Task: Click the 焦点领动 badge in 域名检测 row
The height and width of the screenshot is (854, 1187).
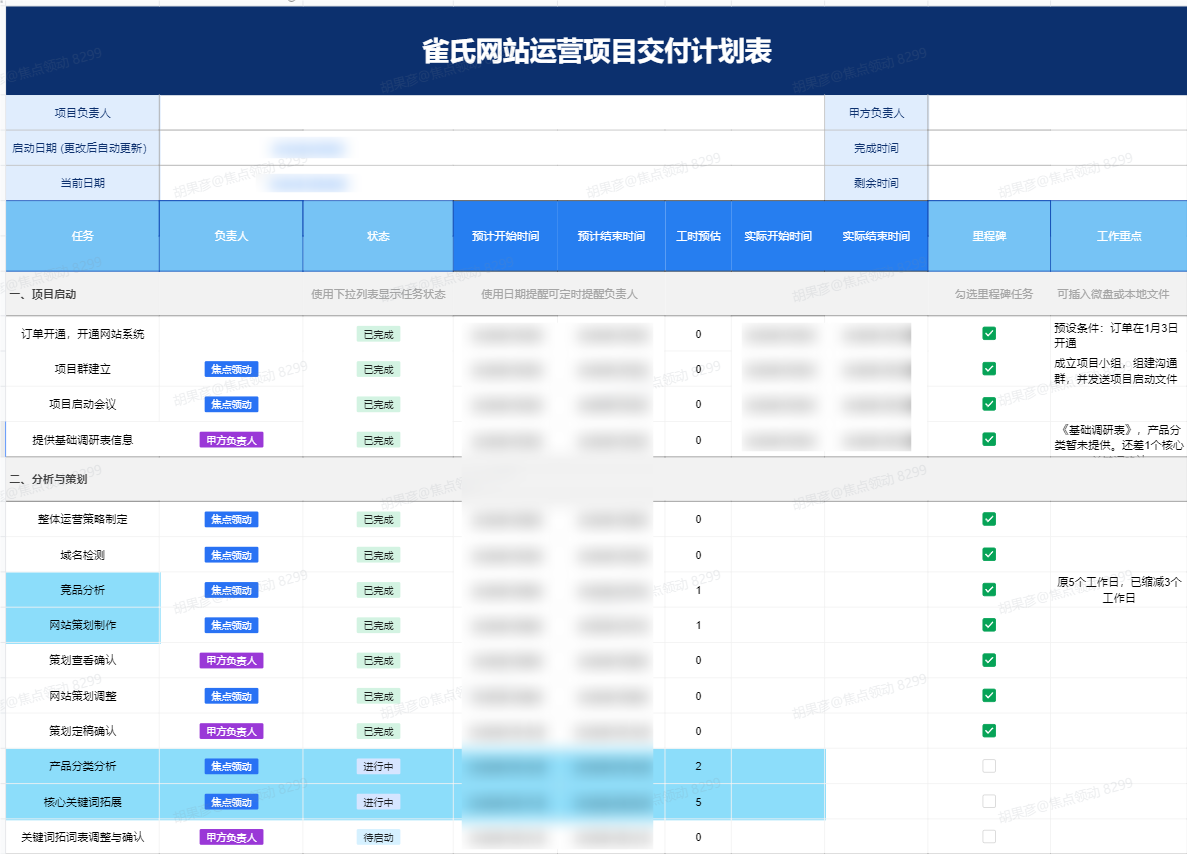Action: point(231,554)
